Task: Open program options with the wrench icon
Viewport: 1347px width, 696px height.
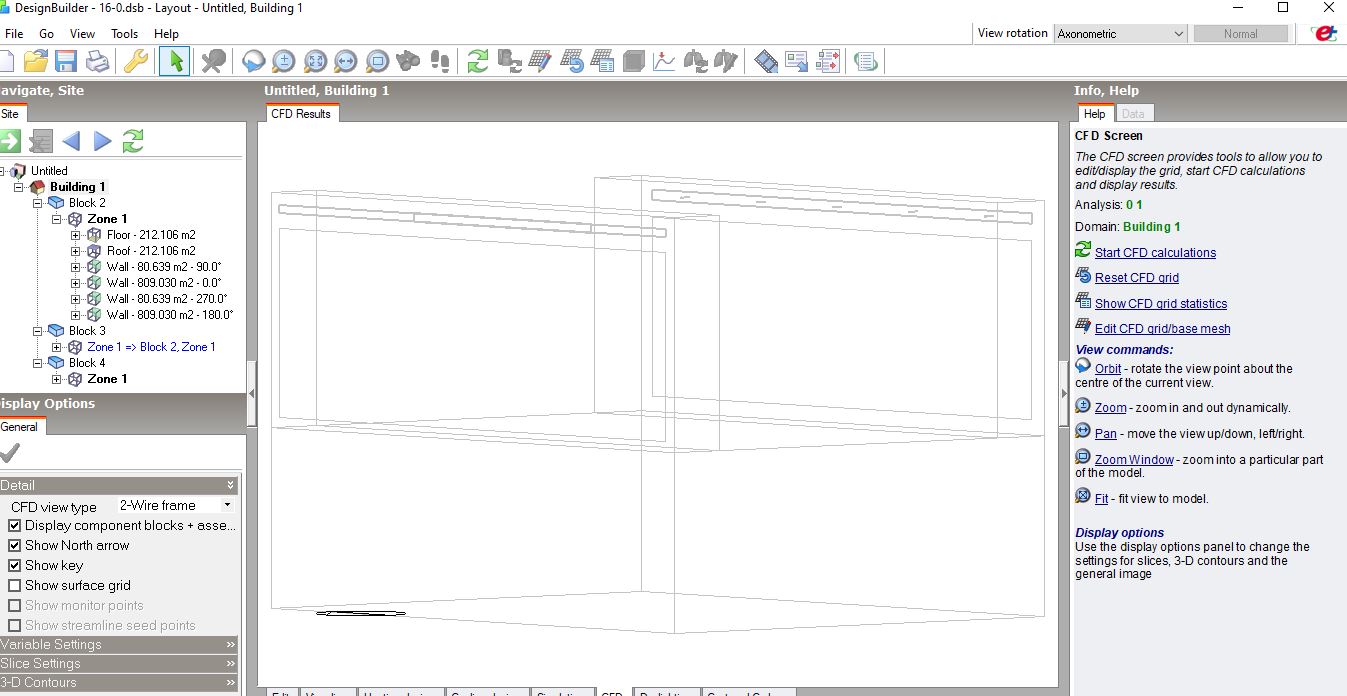Action: 135,61
